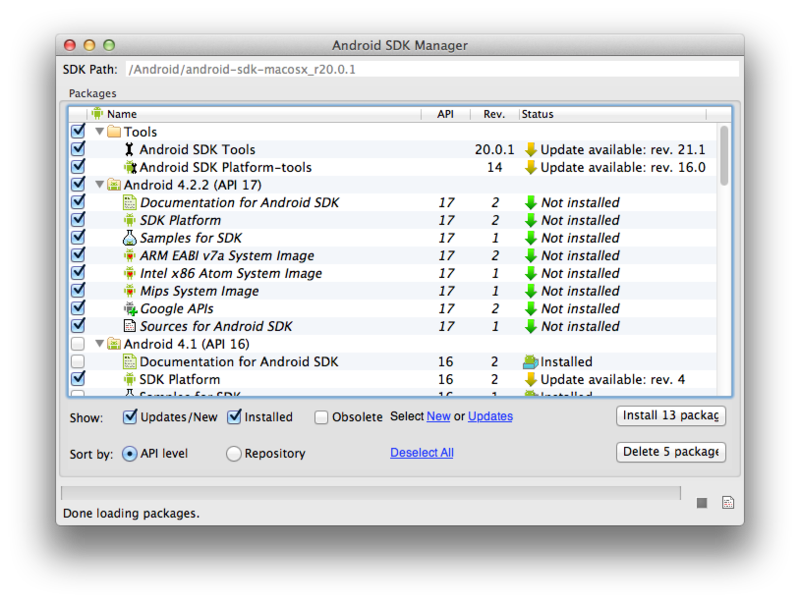
Task: Open the SDK Manager log icon
Action: (728, 503)
